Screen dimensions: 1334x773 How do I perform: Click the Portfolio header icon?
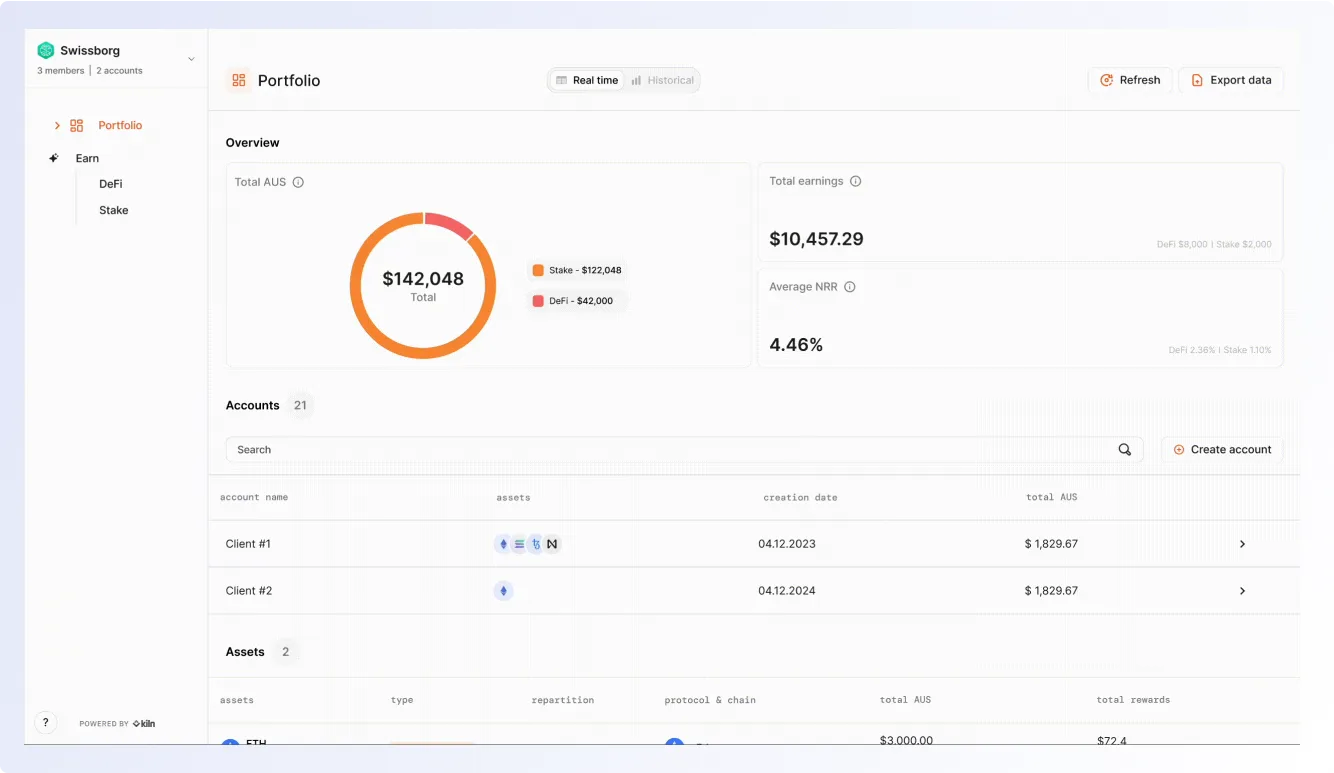[238, 80]
